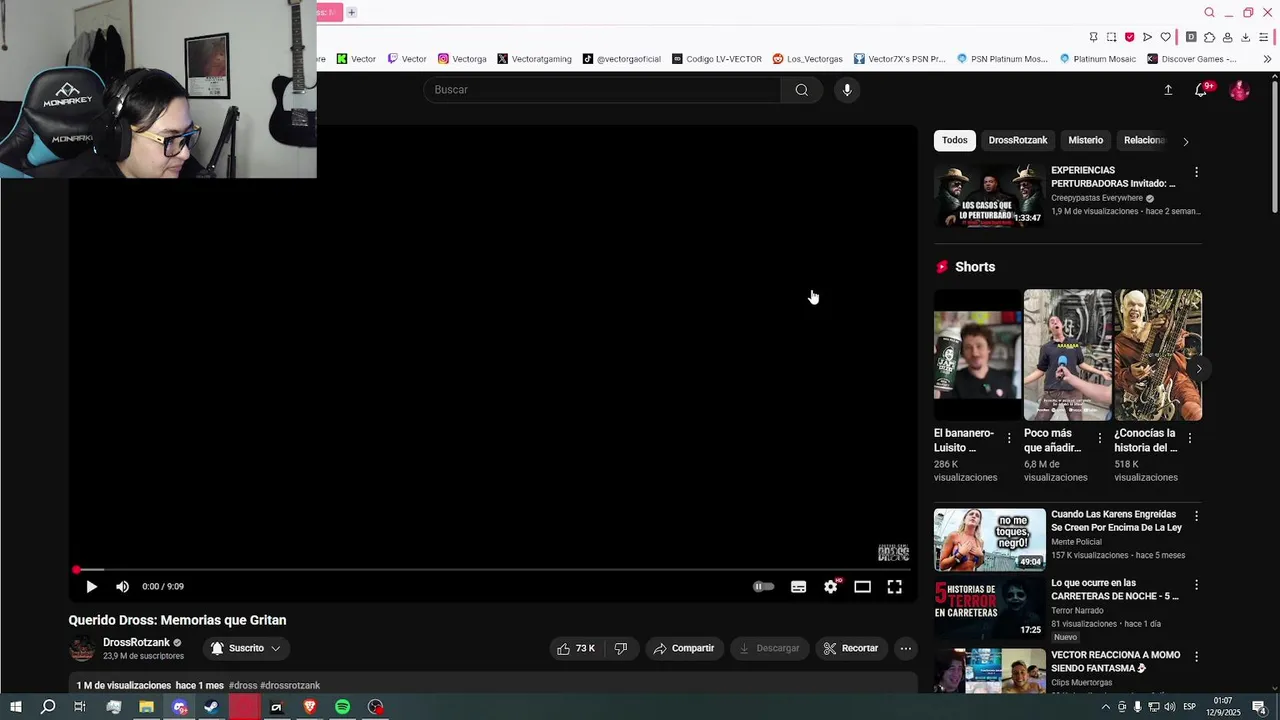1280x720 pixels.
Task: Open the YouTube account avatar menu
Action: tap(1239, 90)
